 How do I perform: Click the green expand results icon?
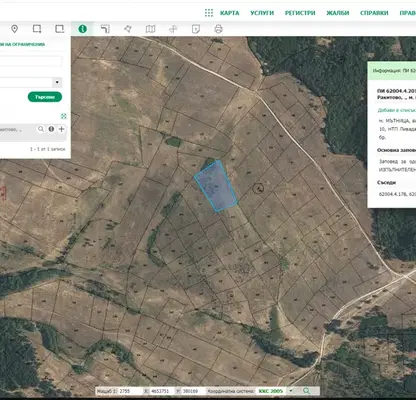[x=64, y=116]
